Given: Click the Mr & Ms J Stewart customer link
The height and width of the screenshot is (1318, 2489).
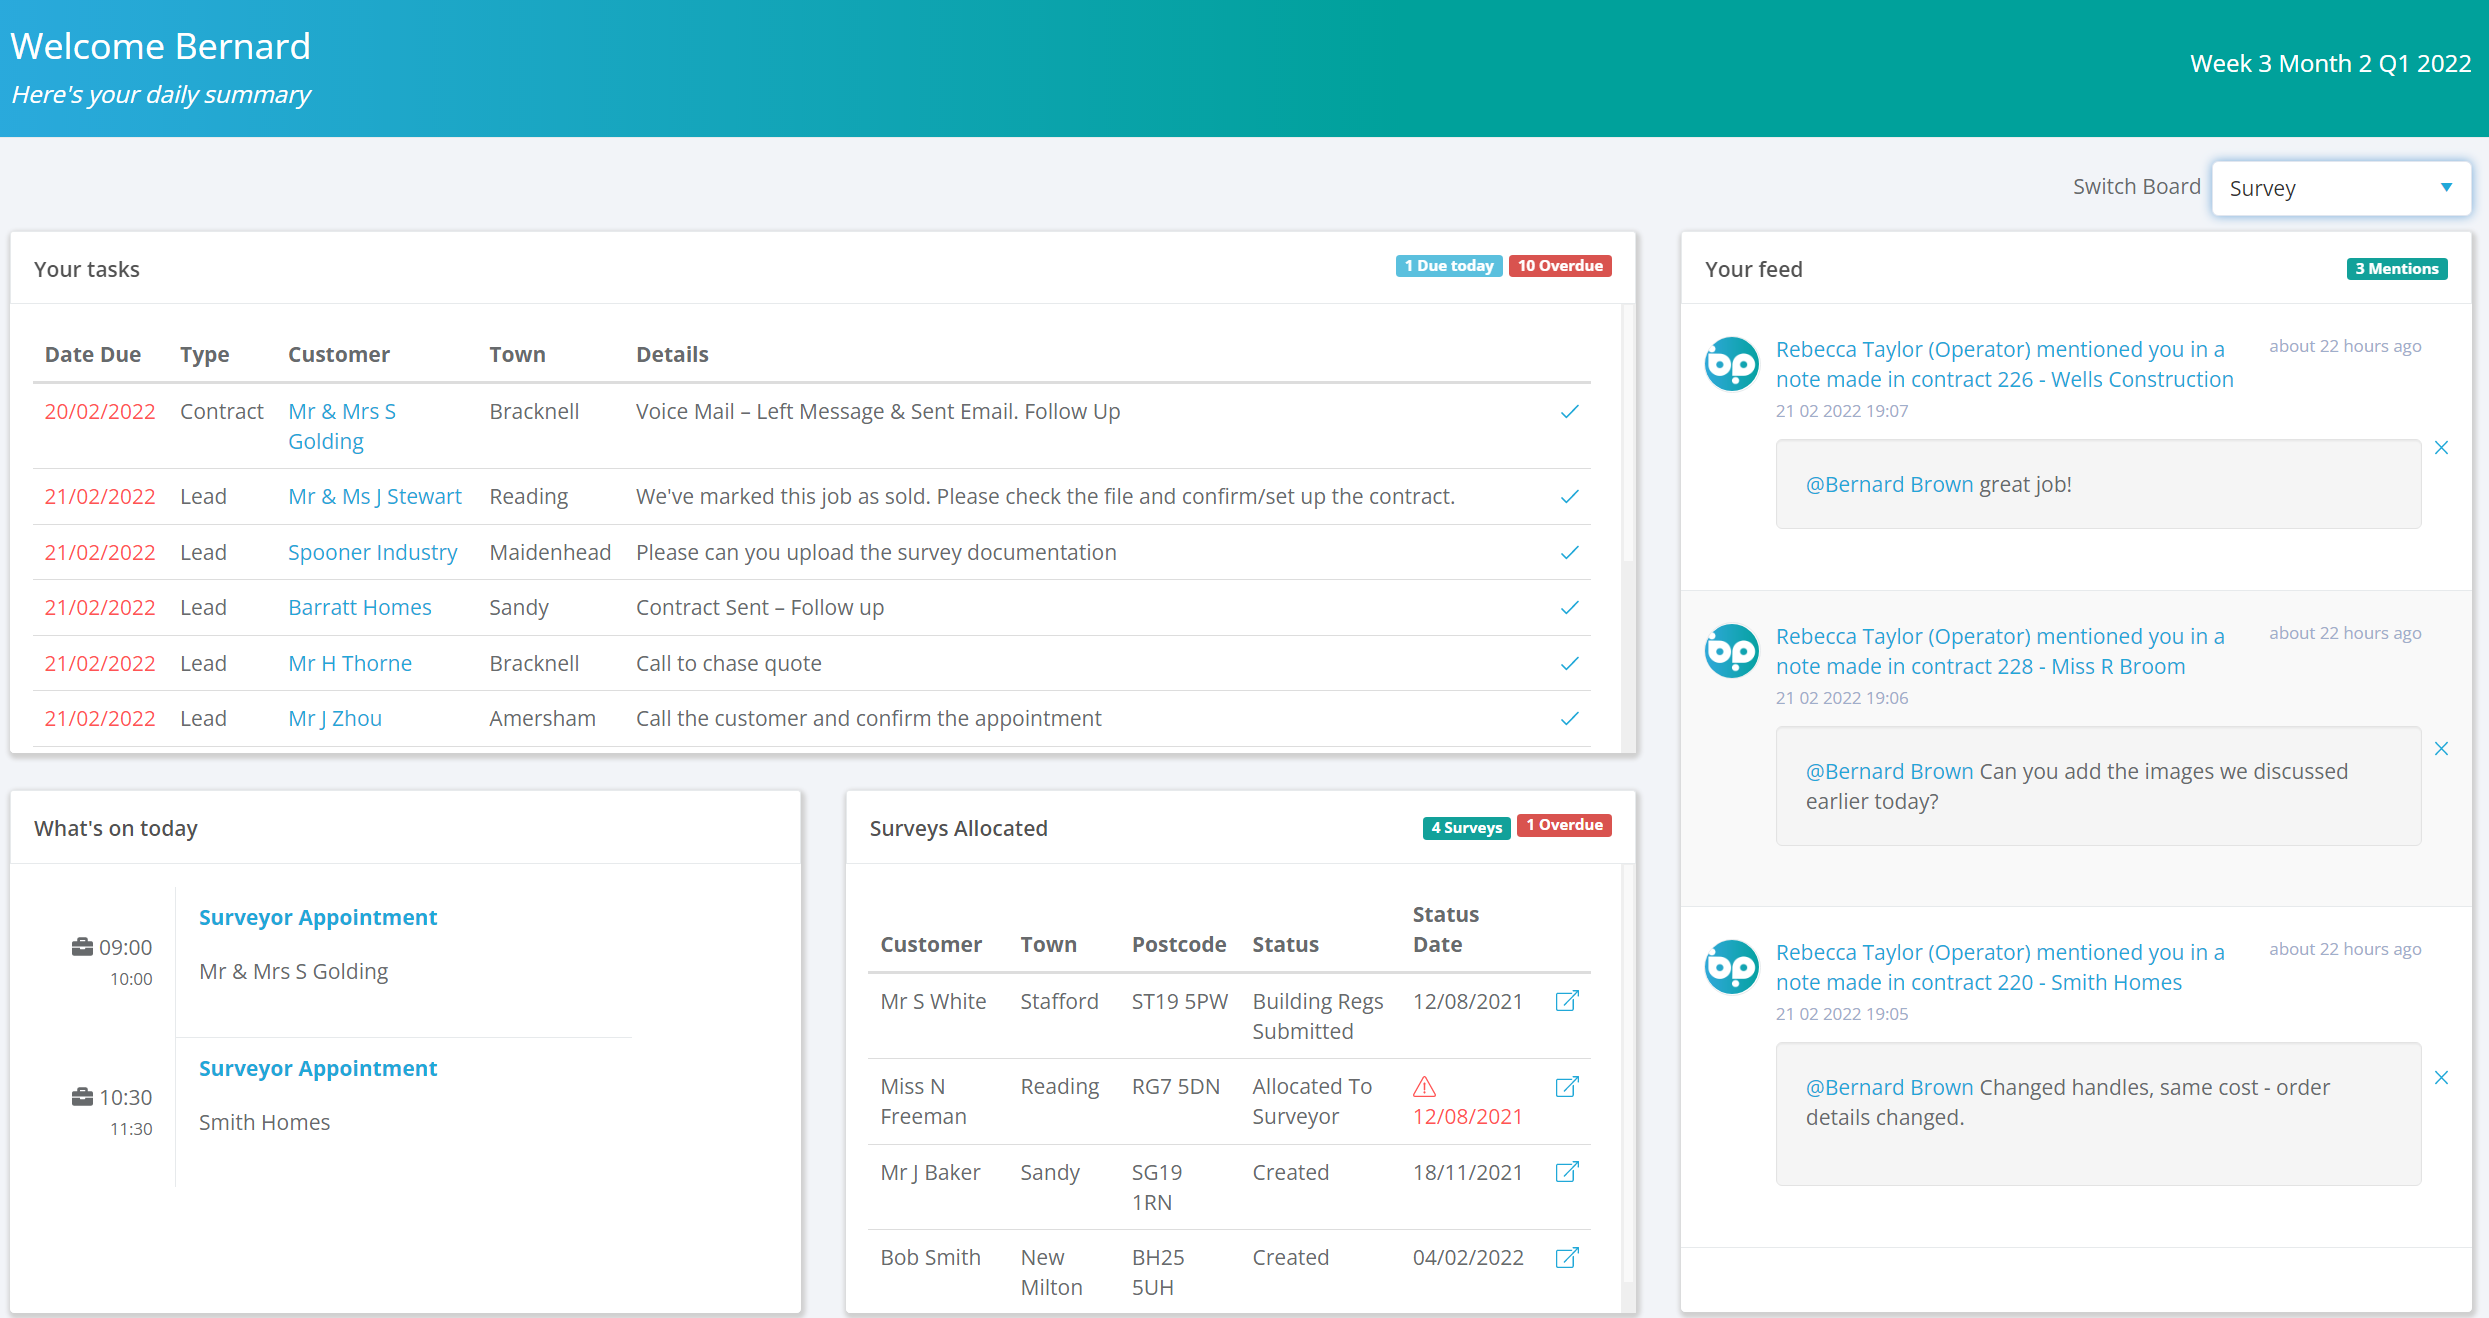Looking at the screenshot, I should [x=374, y=495].
